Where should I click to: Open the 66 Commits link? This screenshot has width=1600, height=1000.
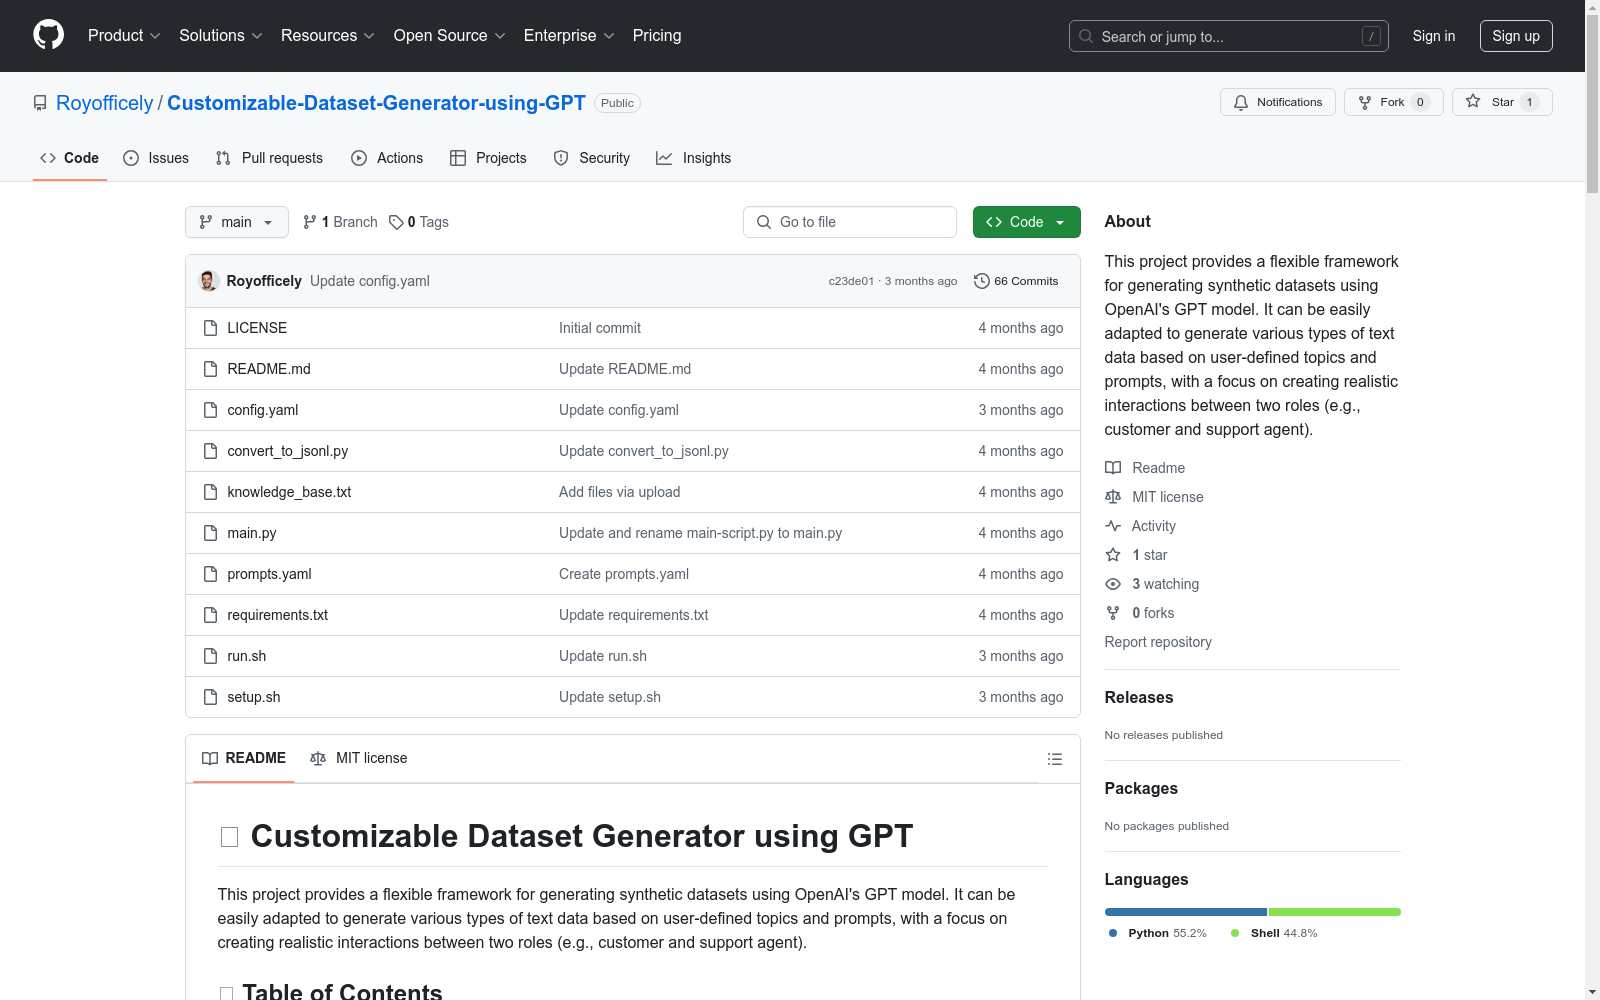tap(1016, 281)
